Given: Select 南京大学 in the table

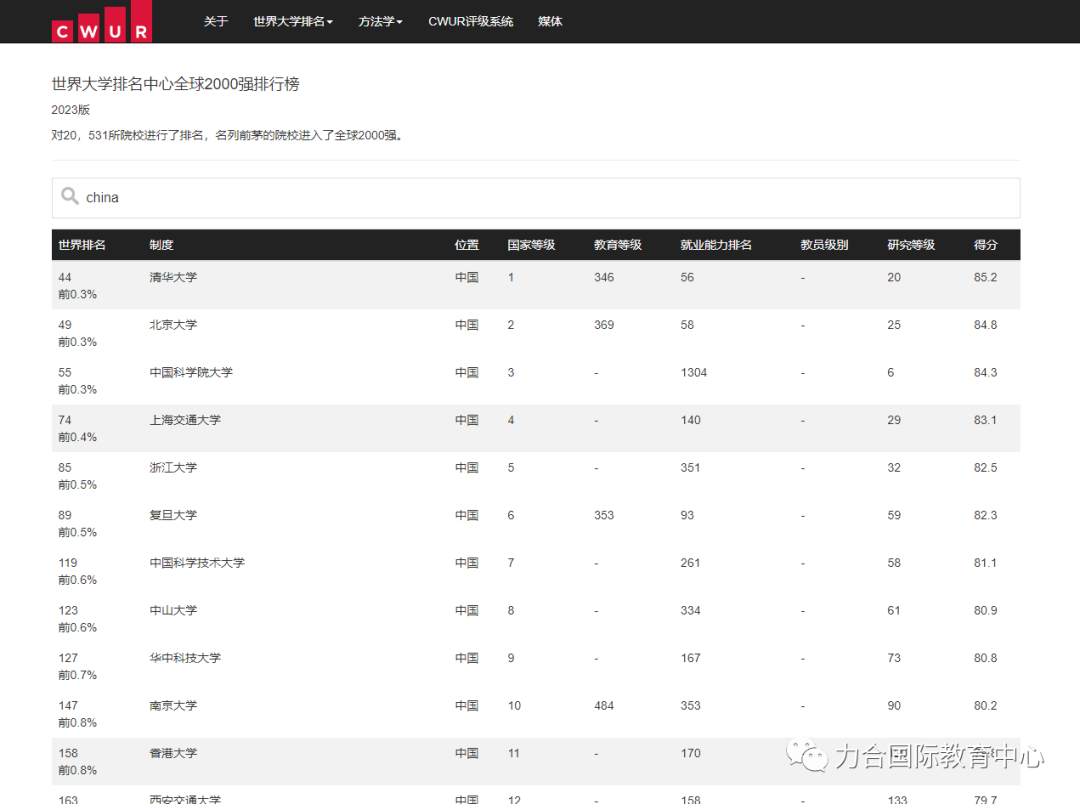Looking at the screenshot, I should coord(173,705).
